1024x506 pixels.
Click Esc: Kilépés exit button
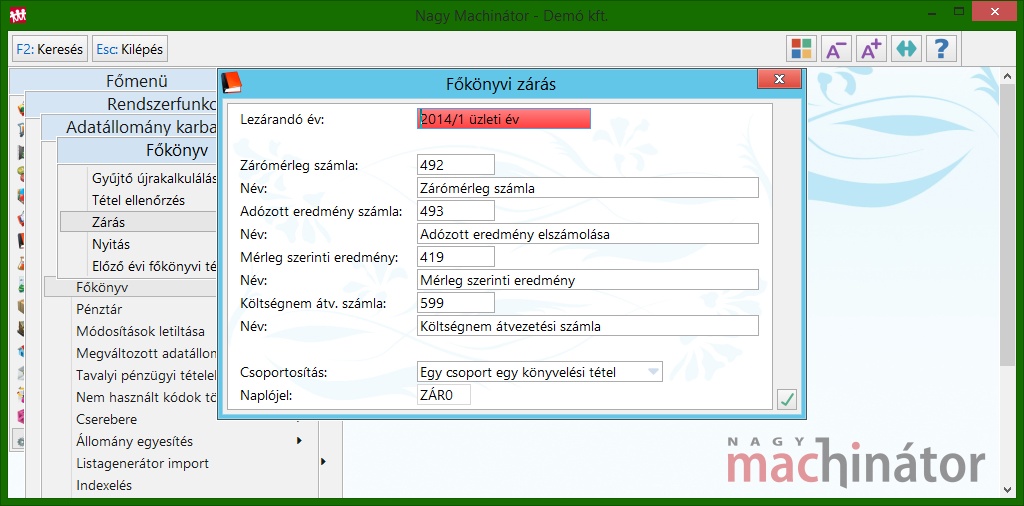130,49
